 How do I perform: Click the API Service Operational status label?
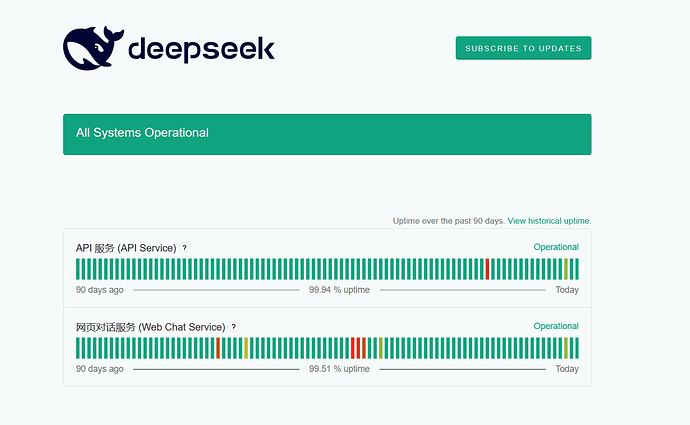click(x=556, y=247)
